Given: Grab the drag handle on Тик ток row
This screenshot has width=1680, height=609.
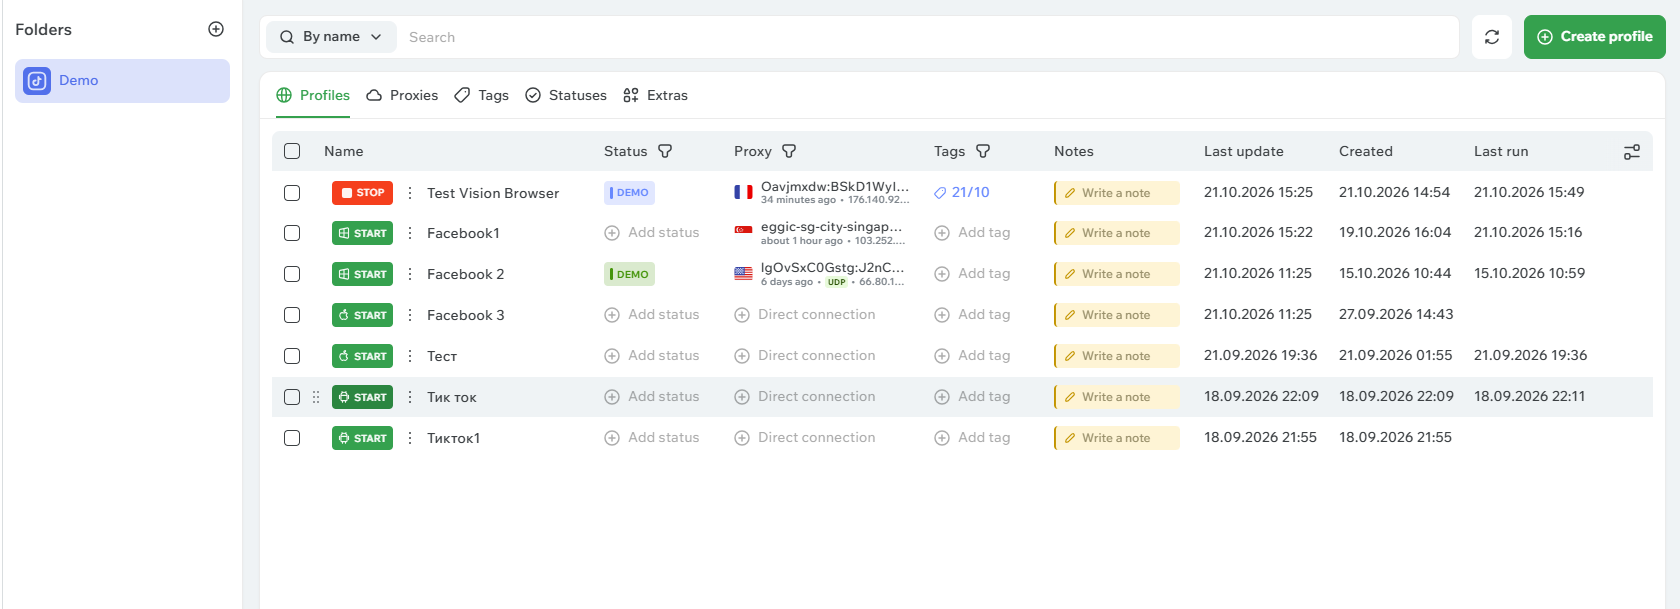Looking at the screenshot, I should (316, 397).
